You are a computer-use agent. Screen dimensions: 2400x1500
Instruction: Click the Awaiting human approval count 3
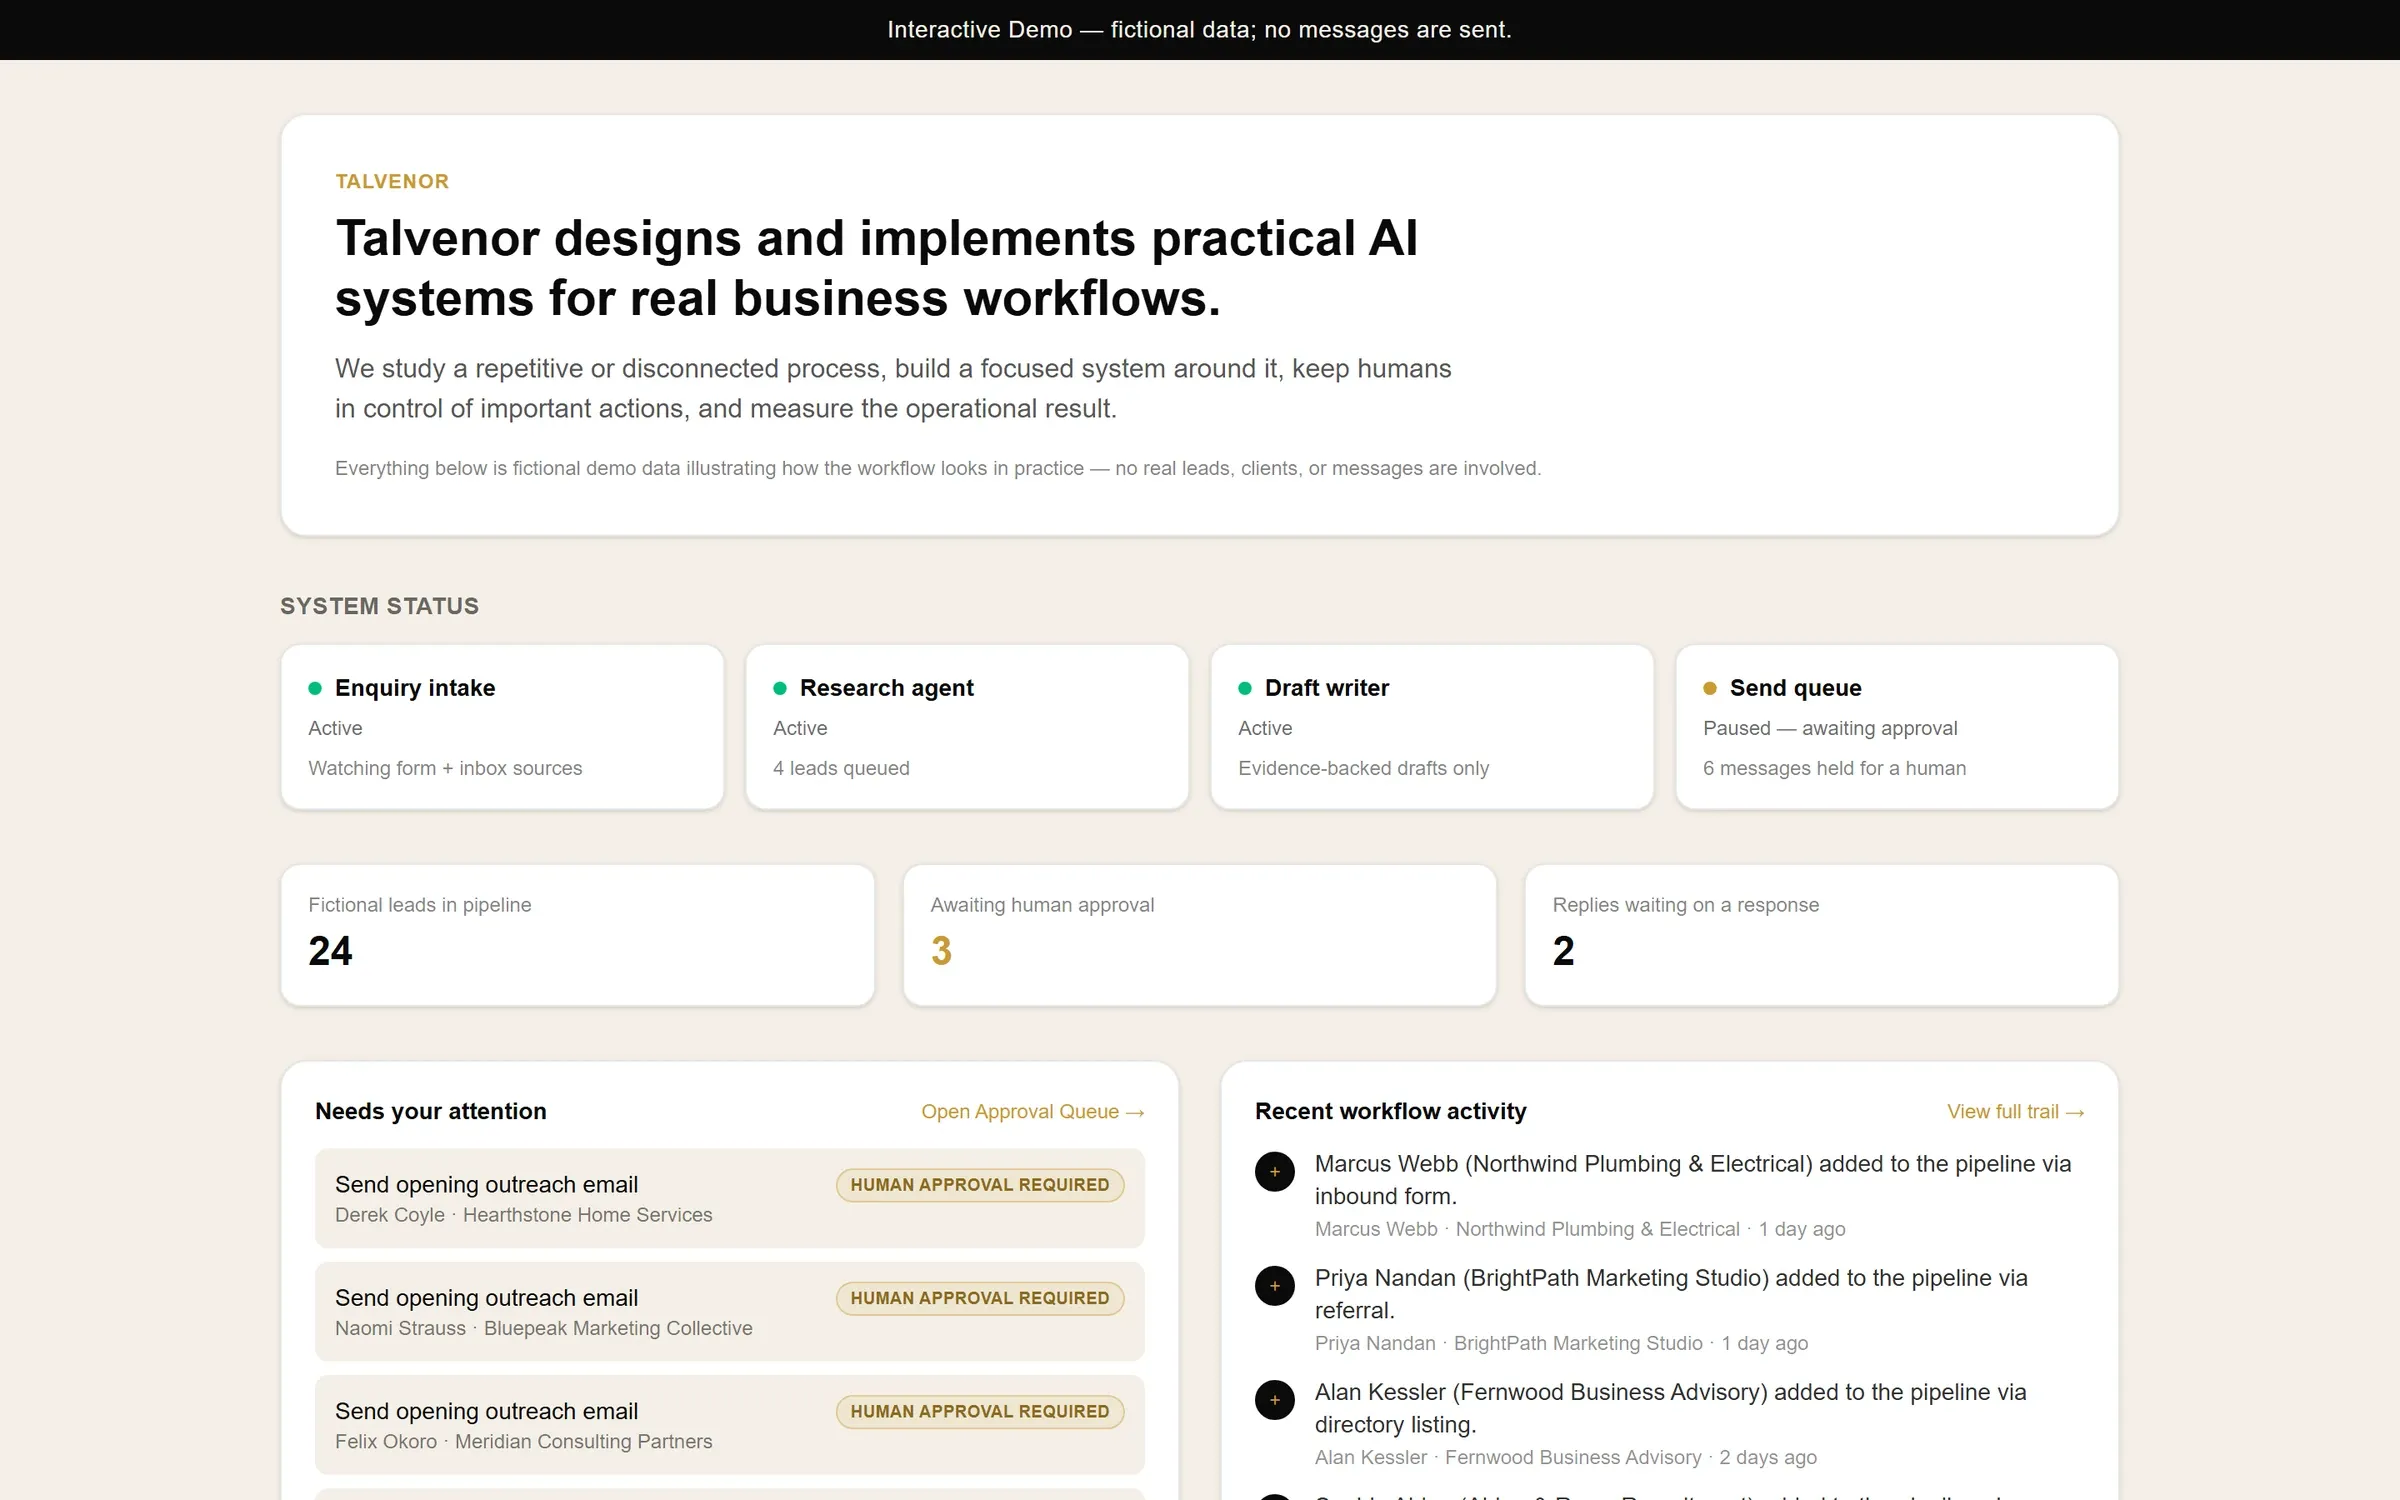tap(941, 951)
